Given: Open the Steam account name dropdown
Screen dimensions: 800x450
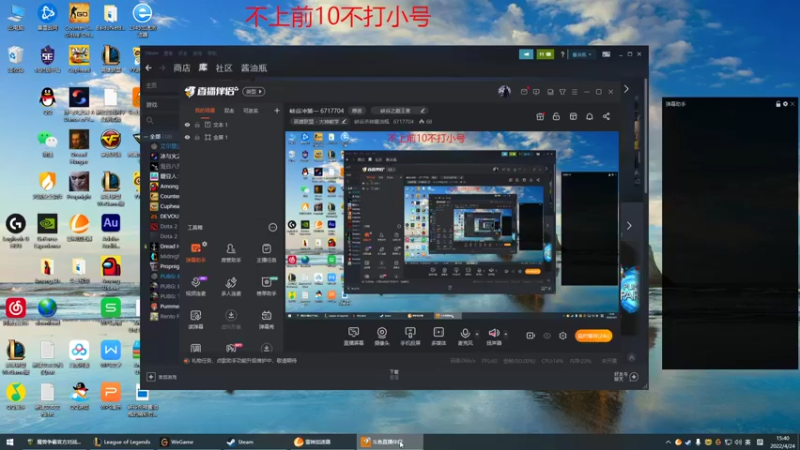Looking at the screenshot, I should click(582, 54).
